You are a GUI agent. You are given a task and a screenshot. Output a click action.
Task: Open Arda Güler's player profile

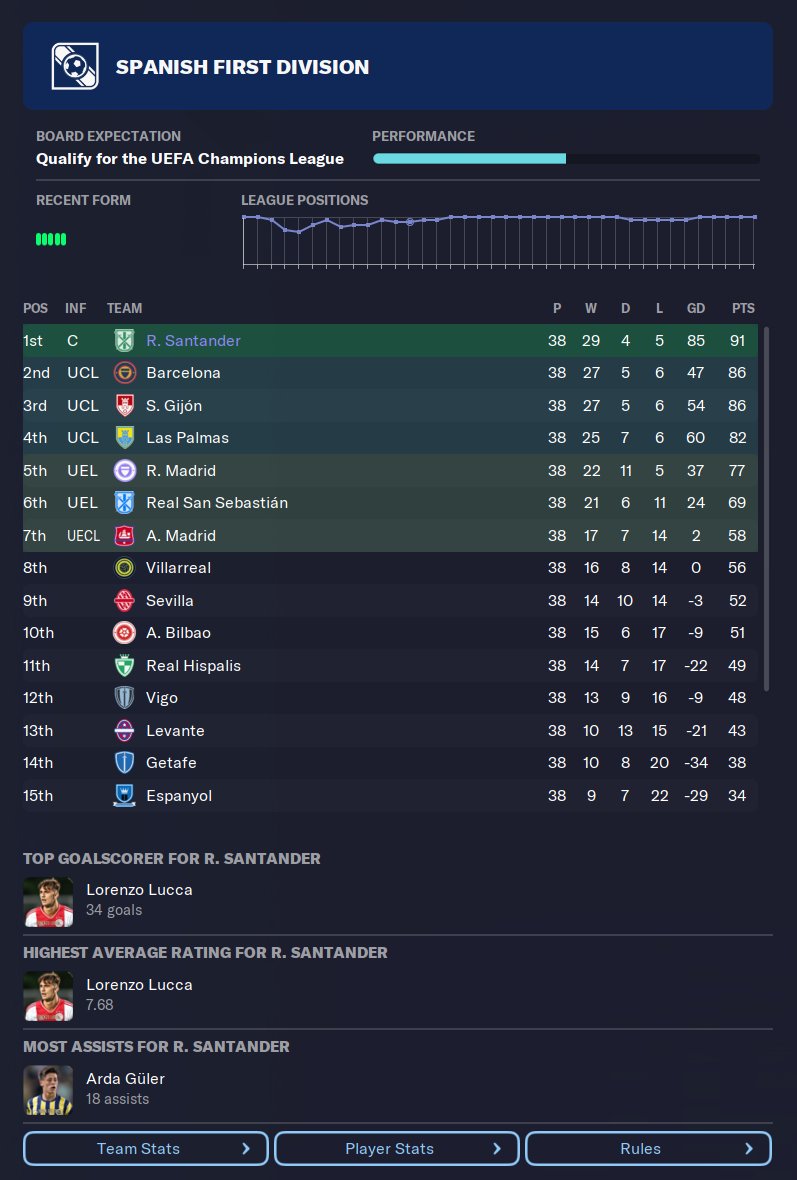point(125,1079)
